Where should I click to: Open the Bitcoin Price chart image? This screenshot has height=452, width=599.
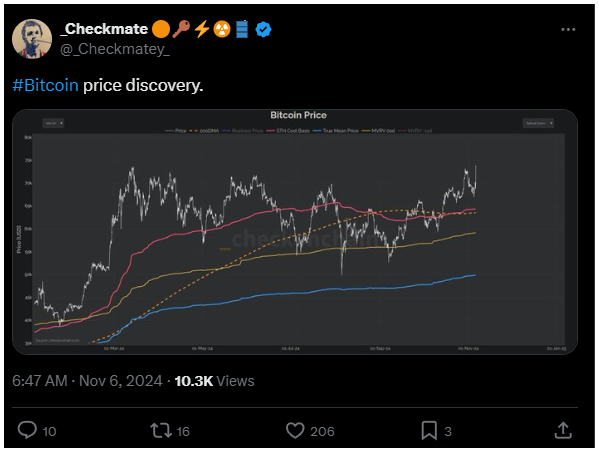[x=295, y=232]
